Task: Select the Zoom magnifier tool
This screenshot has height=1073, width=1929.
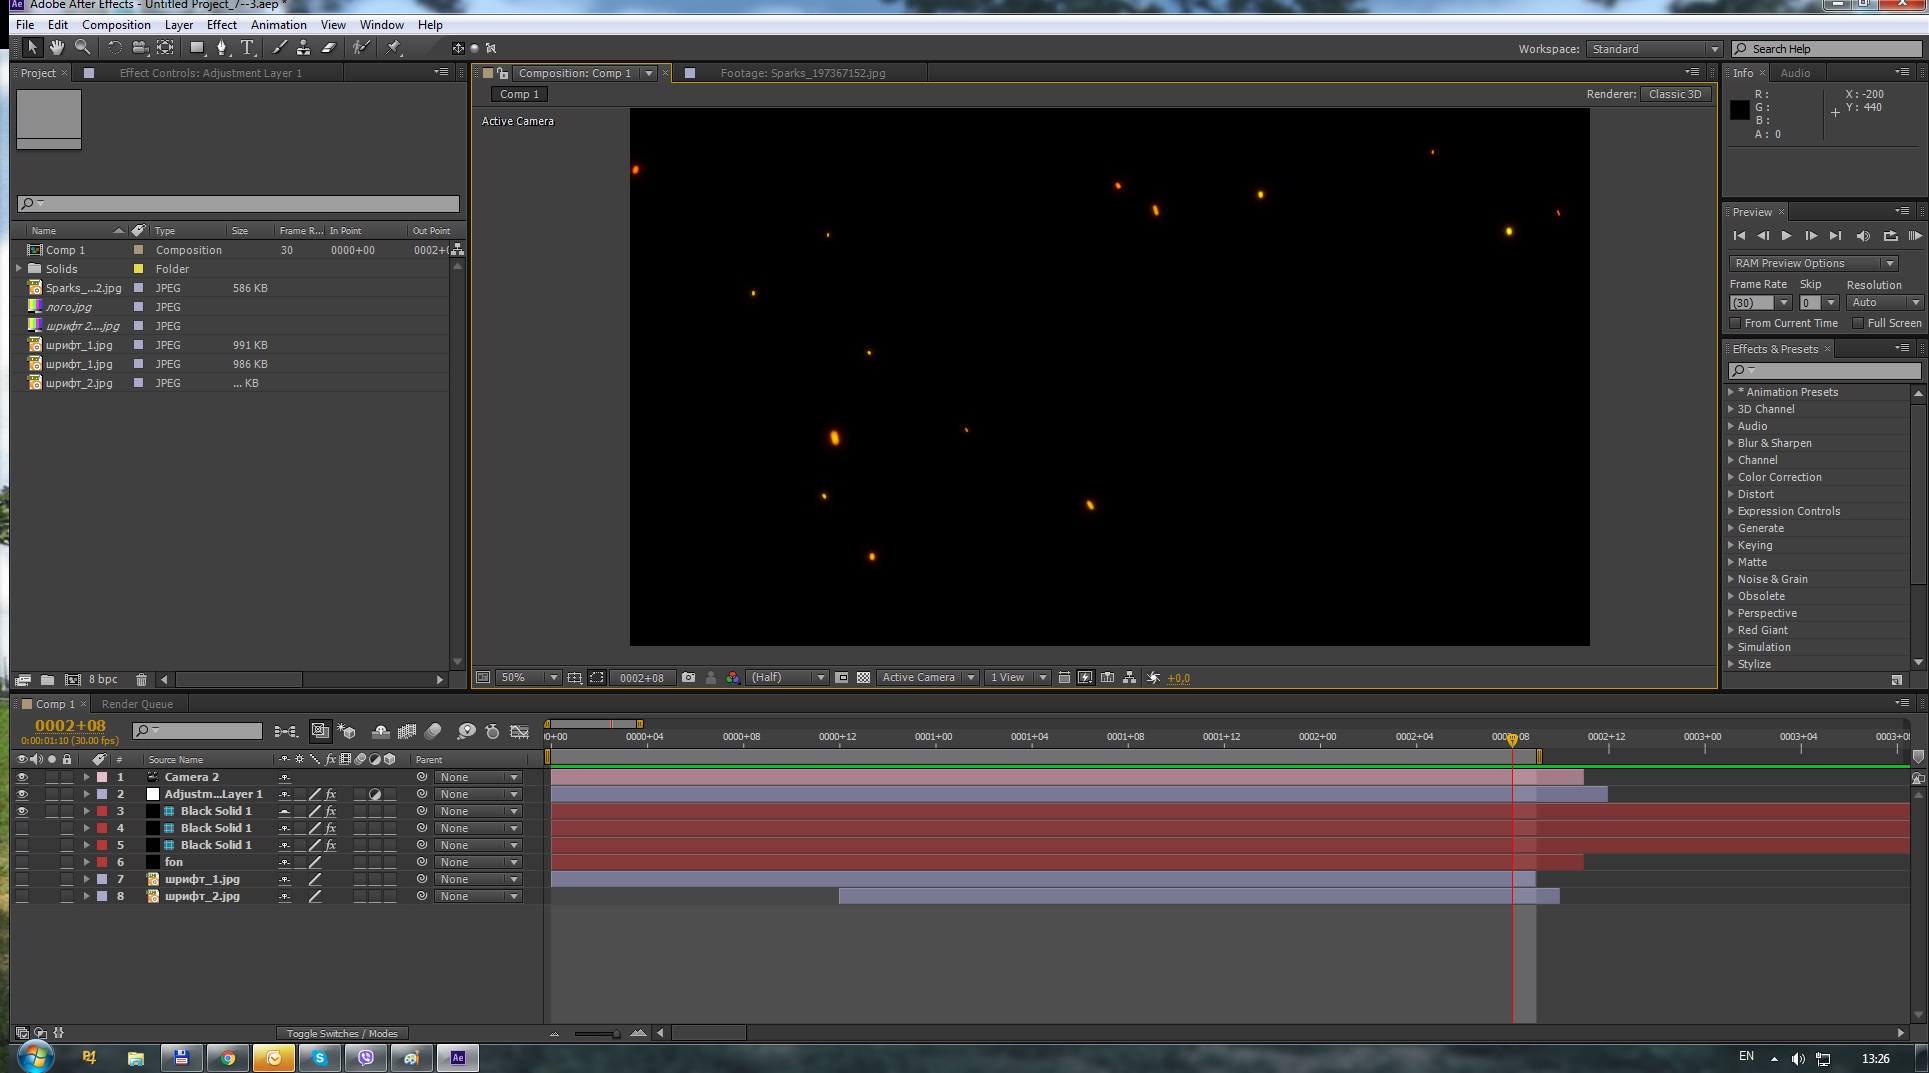Action: coord(82,47)
